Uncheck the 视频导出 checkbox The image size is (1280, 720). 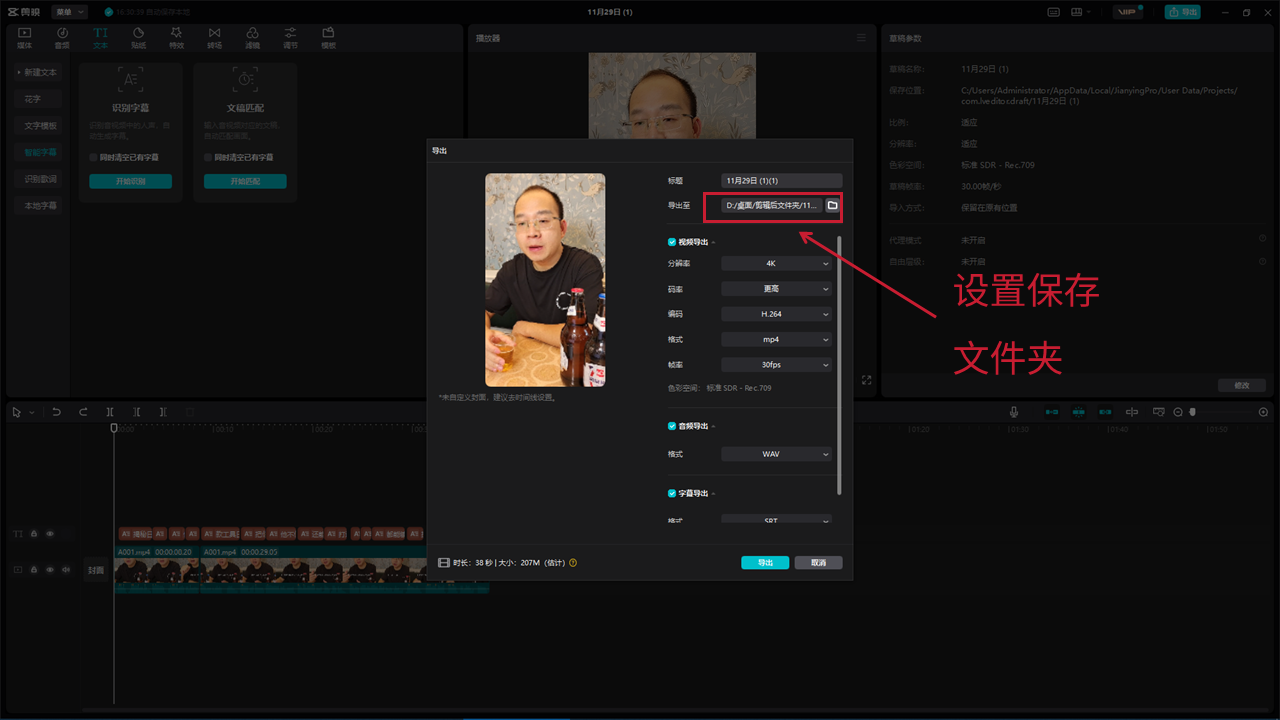(672, 242)
